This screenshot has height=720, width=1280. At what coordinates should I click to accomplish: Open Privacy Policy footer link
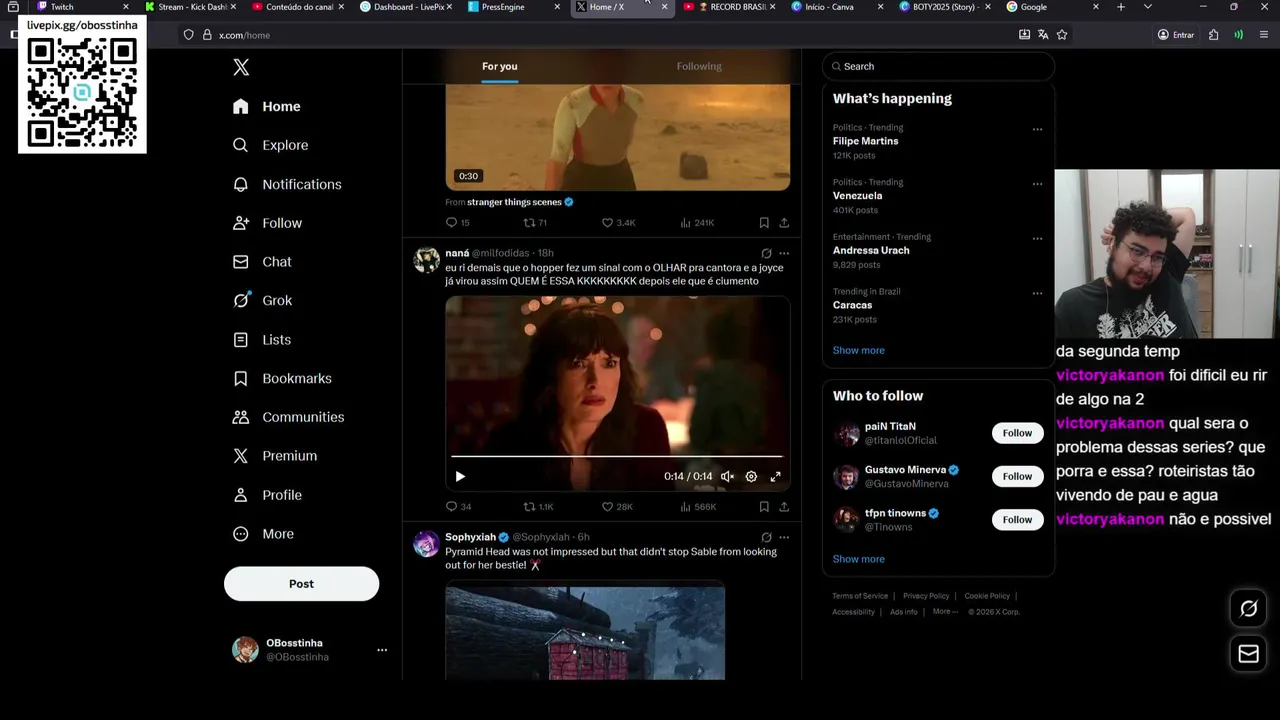[926, 596]
